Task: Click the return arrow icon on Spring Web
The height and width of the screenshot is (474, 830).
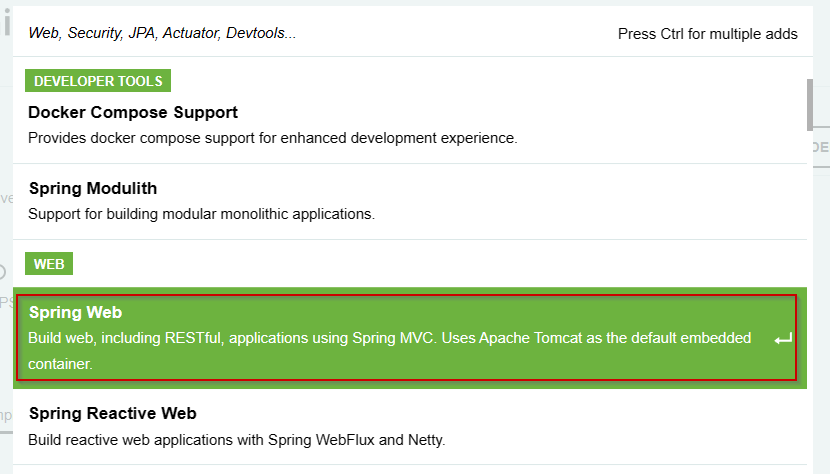Action: (783, 339)
